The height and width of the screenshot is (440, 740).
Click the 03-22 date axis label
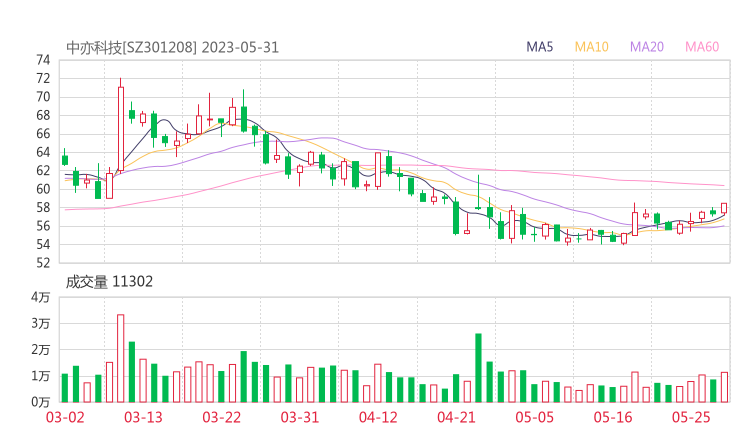pyautogui.click(x=222, y=417)
